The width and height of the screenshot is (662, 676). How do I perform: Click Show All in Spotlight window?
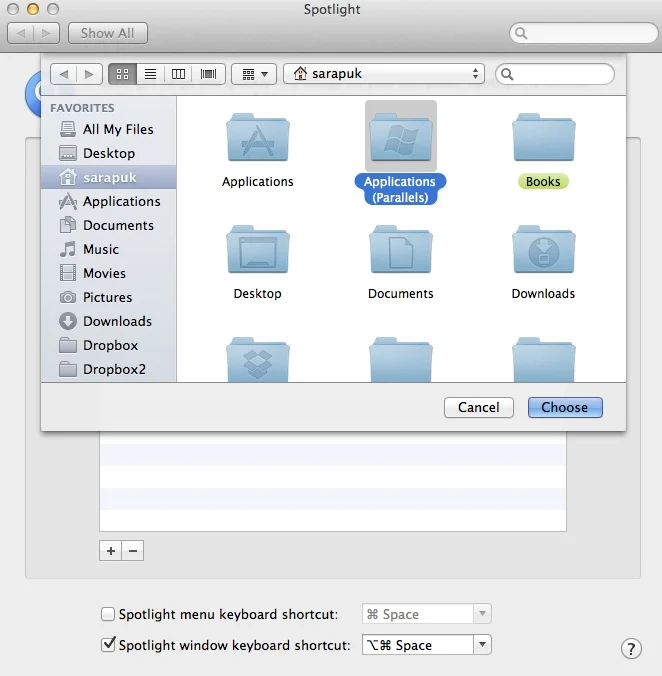108,33
